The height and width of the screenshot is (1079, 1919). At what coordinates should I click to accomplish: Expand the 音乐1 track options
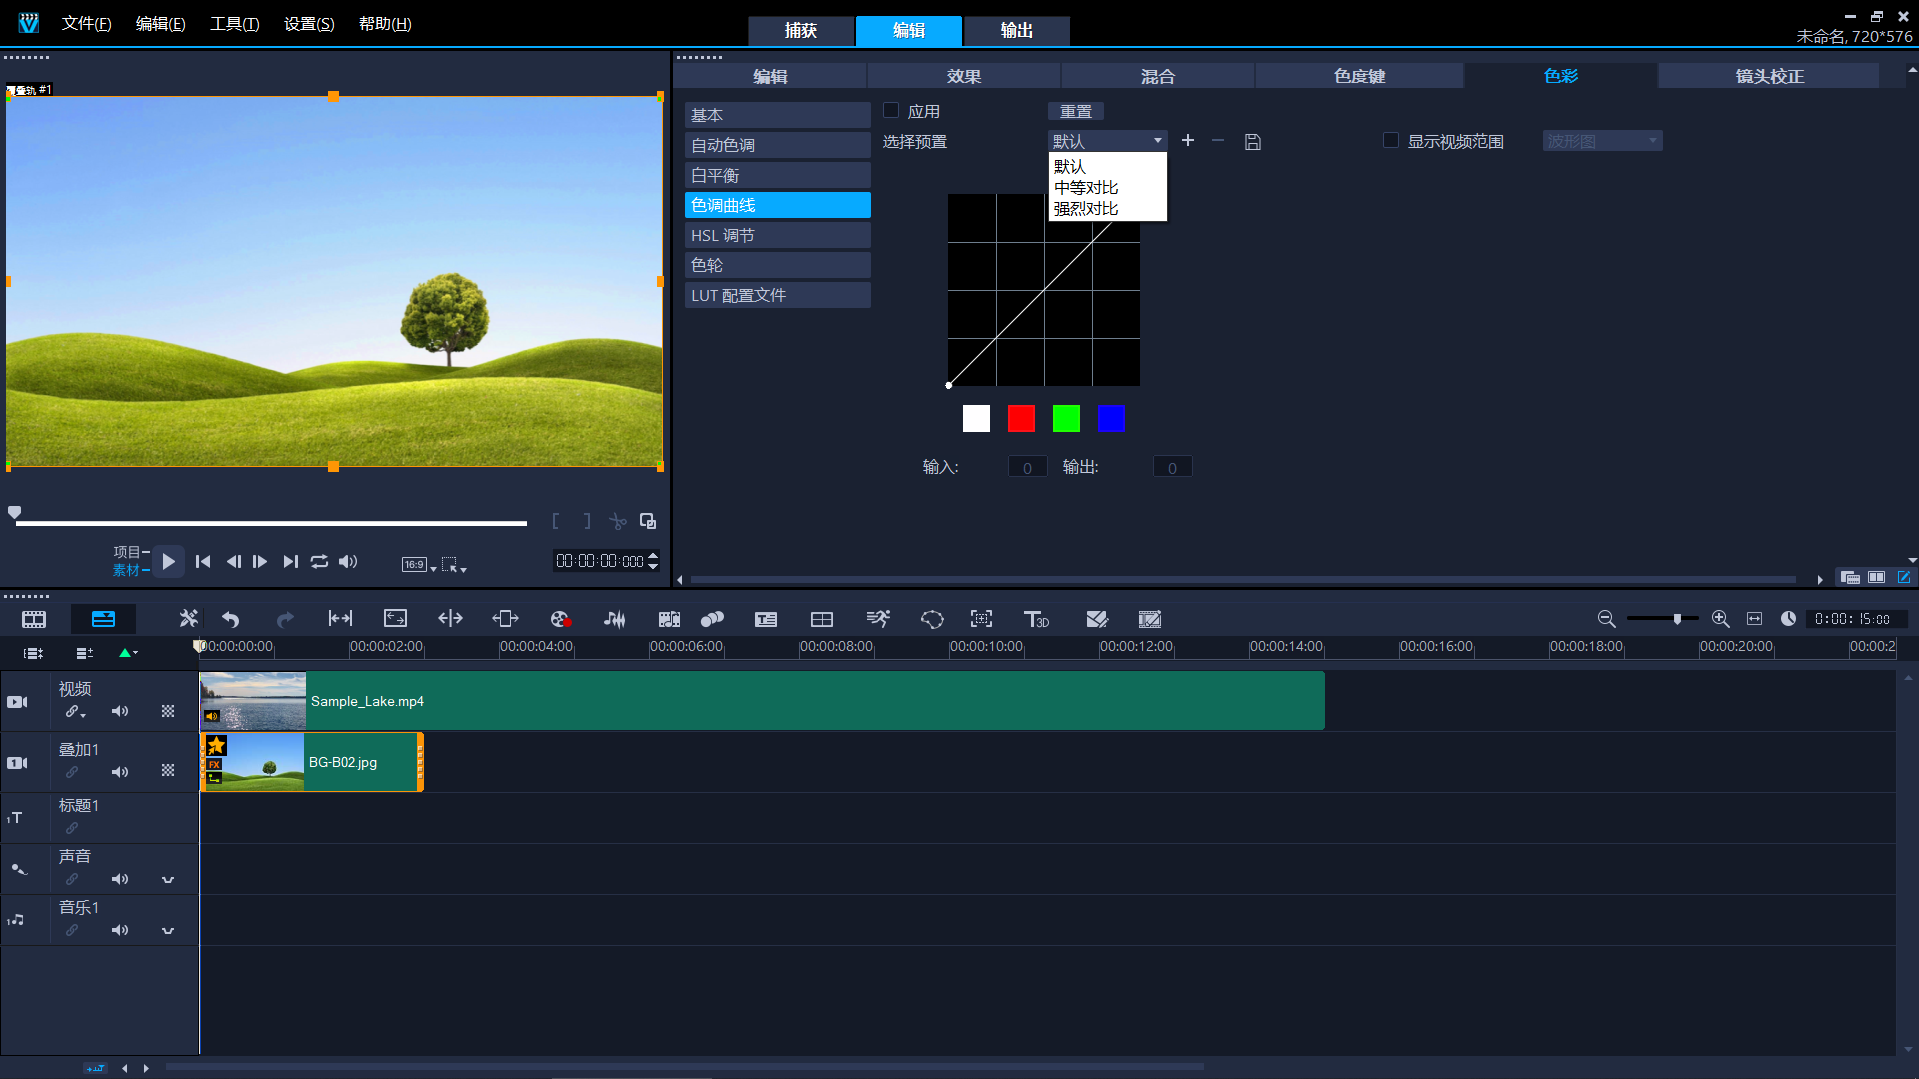click(168, 931)
